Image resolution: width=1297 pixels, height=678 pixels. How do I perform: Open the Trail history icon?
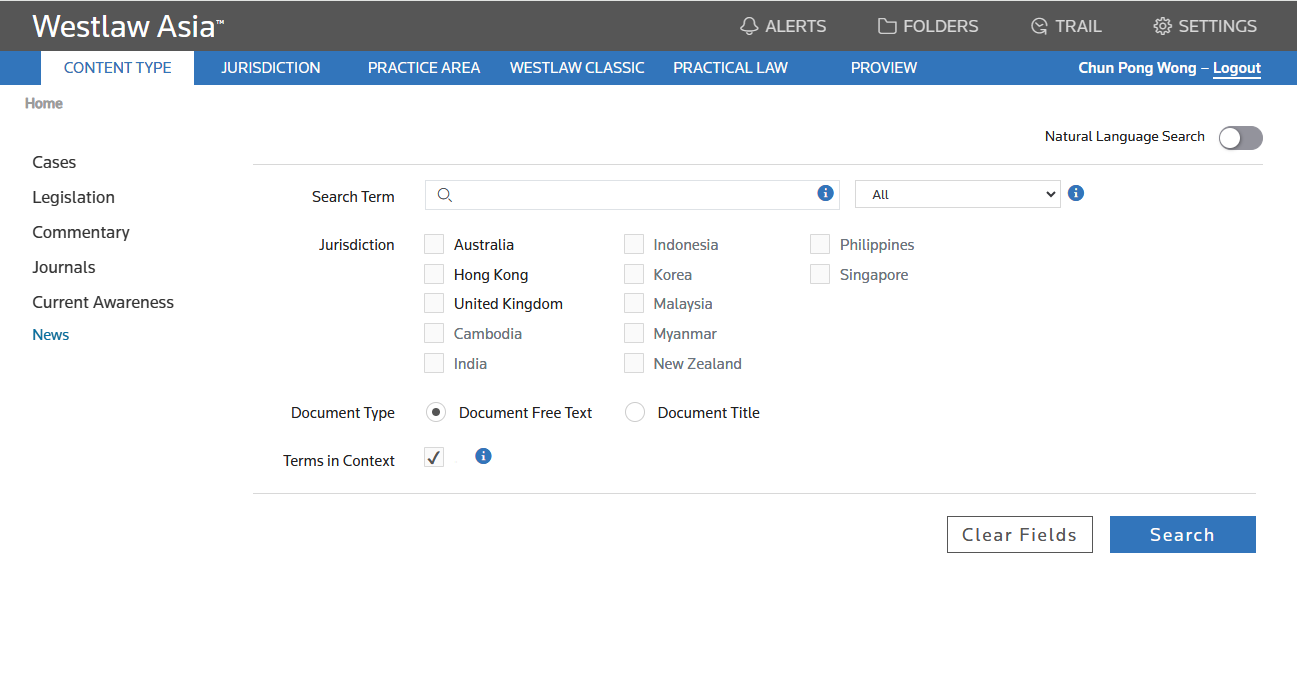[1040, 27]
